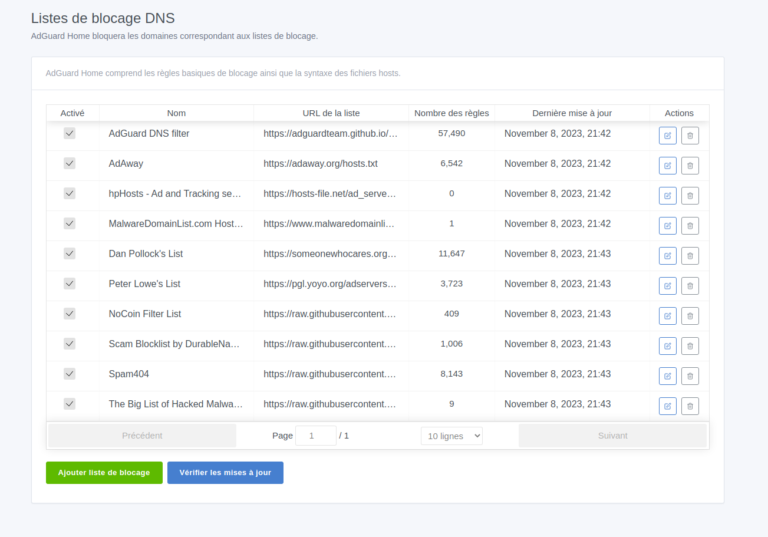Toggle NoCoin Filter List checkbox
This screenshot has height=537, width=768.
pos(70,313)
